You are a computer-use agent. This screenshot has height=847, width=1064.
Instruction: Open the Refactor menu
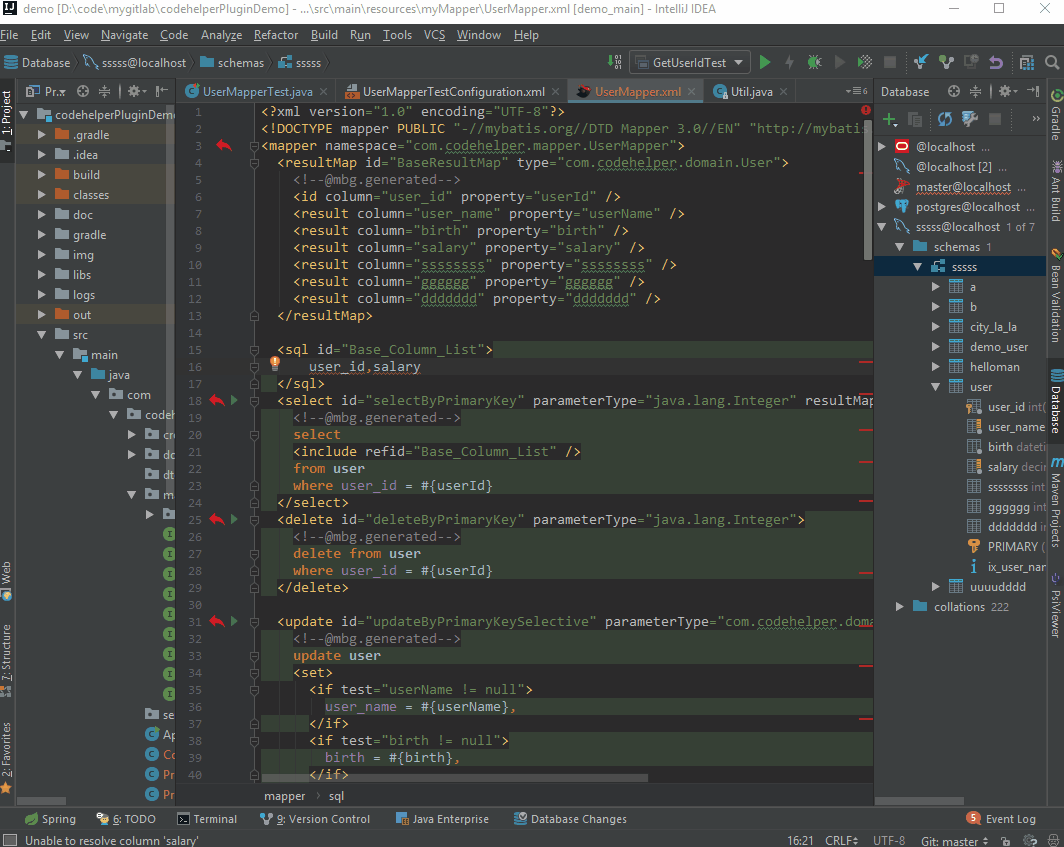click(x=276, y=35)
